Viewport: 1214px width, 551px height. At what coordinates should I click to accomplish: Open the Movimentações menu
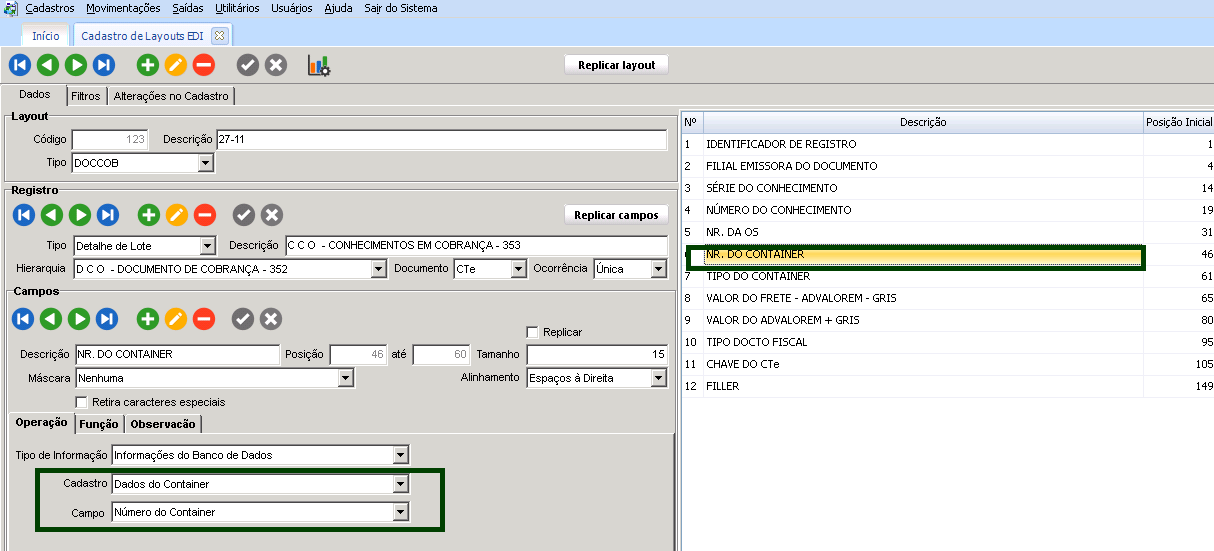coord(123,8)
